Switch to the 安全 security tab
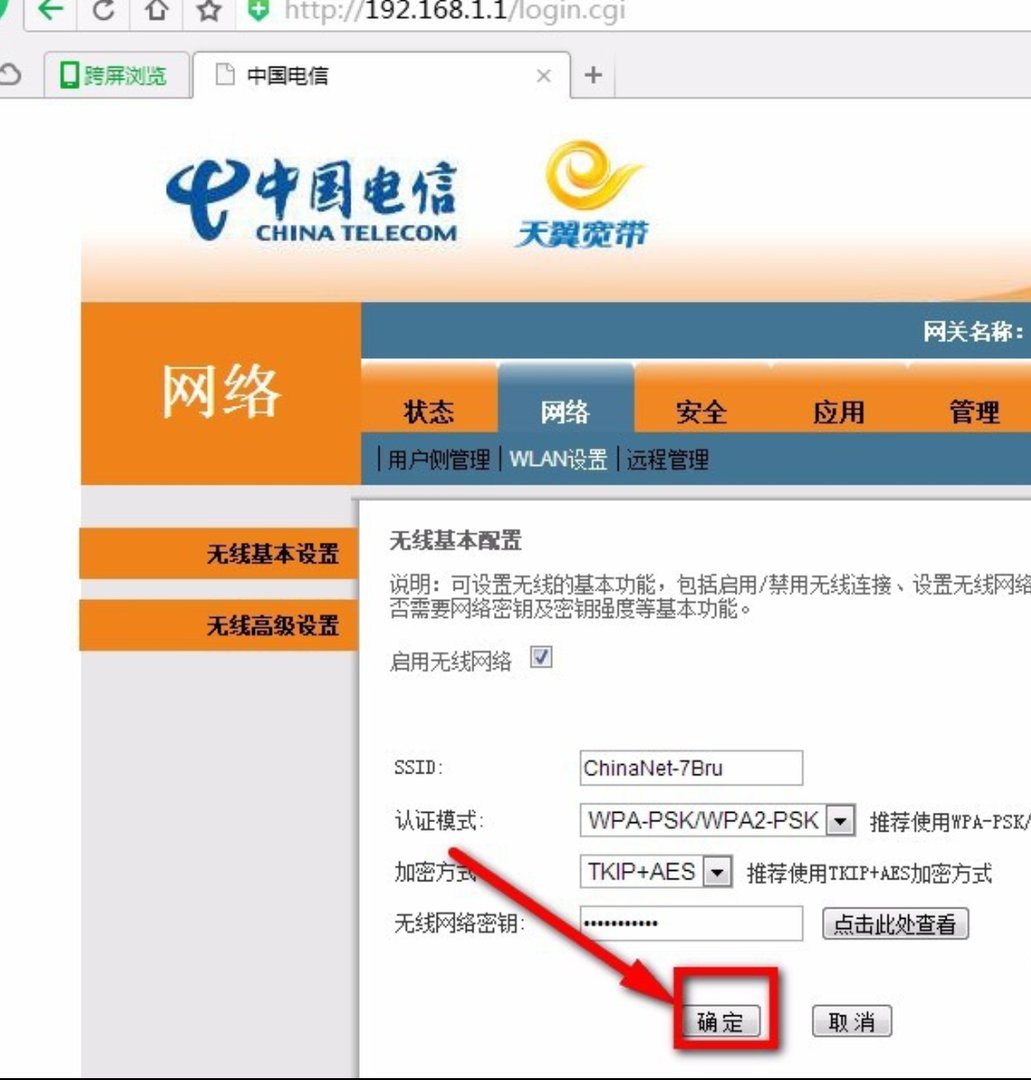The height and width of the screenshot is (1080, 1031). coord(702,411)
